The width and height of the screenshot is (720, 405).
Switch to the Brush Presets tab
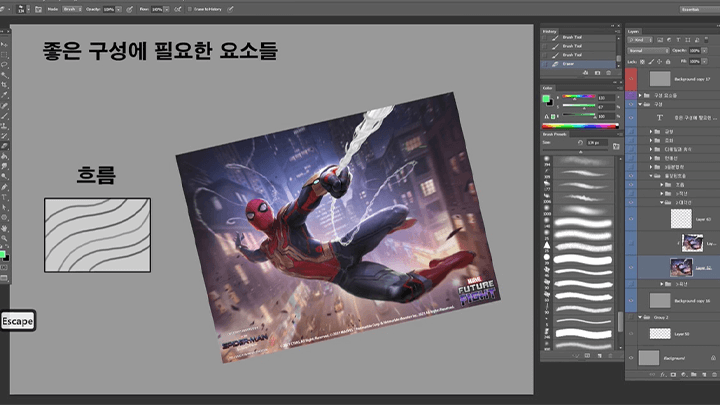click(555, 134)
